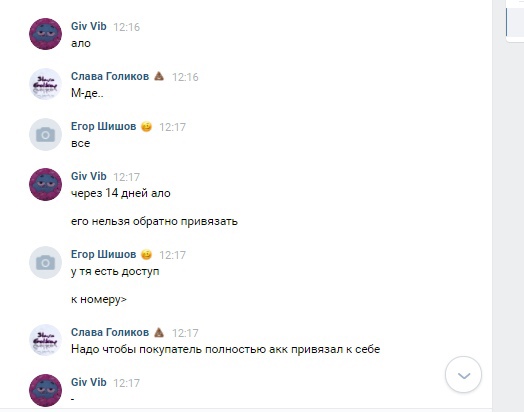This screenshot has height=412, width=524.
Task: Click the emoji next to Слава Голиков's name at 12:16
Action: tap(159, 76)
